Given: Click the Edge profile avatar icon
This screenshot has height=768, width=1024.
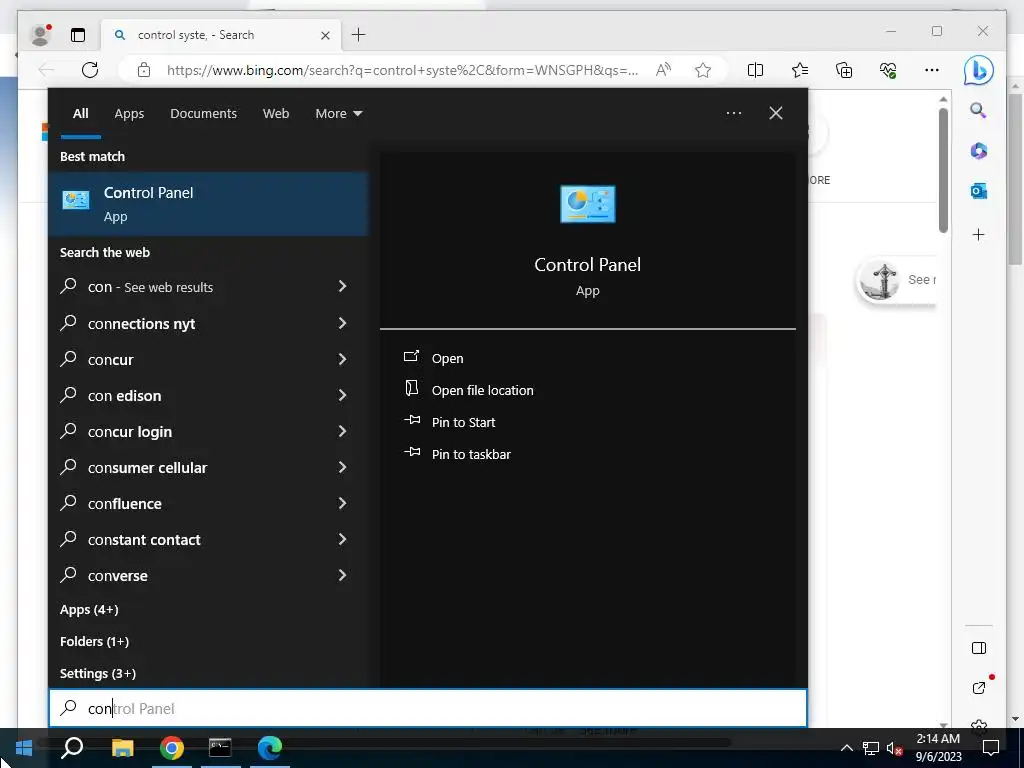Looking at the screenshot, I should point(40,35).
